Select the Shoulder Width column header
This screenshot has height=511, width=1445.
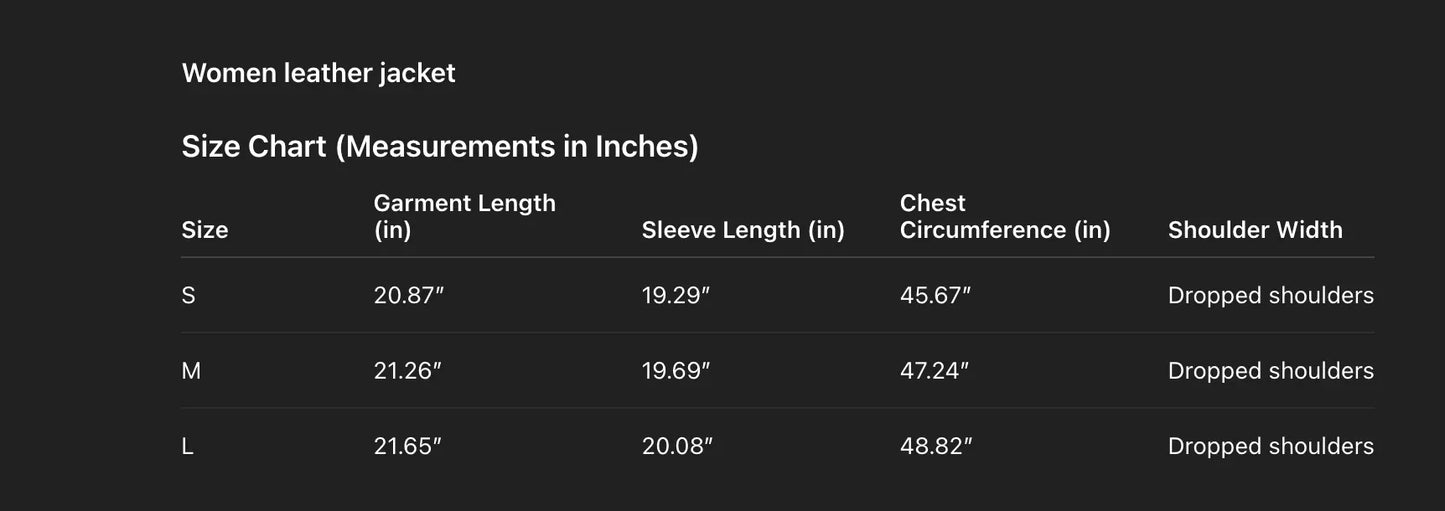click(1255, 230)
